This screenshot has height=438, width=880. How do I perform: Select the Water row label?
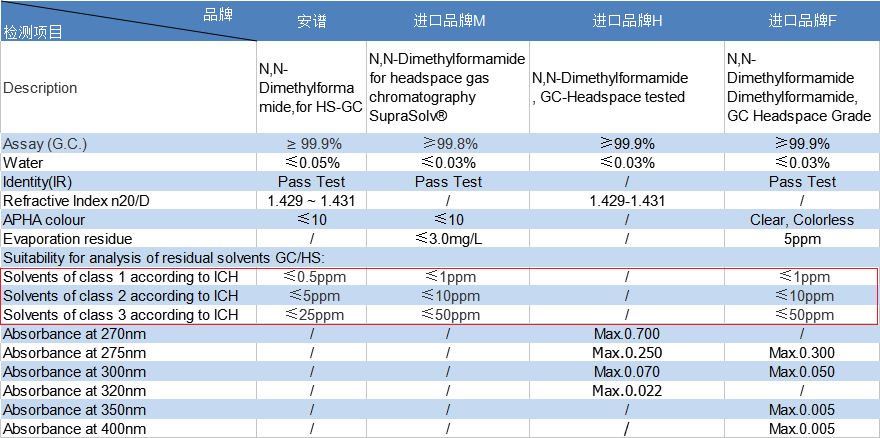point(23,162)
